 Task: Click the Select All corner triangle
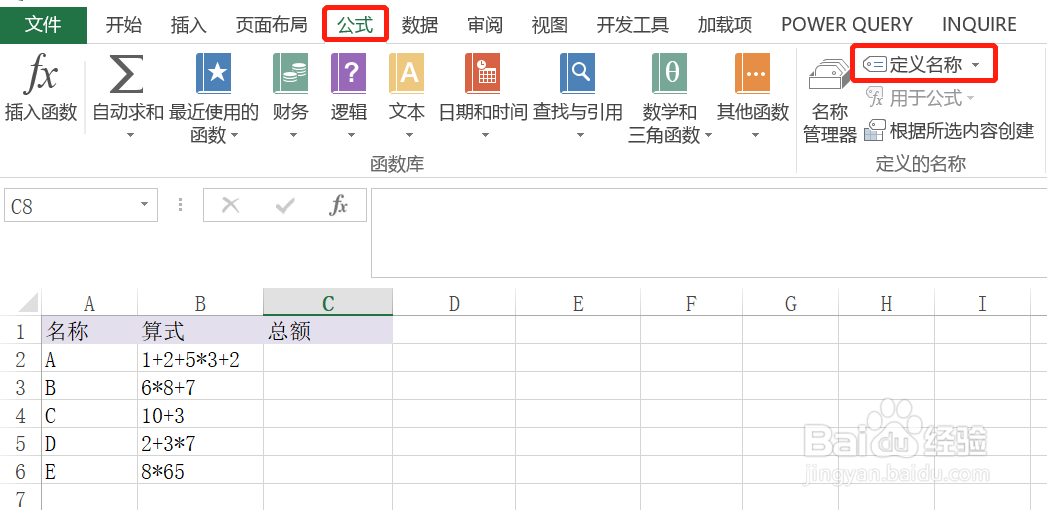[x=29, y=304]
